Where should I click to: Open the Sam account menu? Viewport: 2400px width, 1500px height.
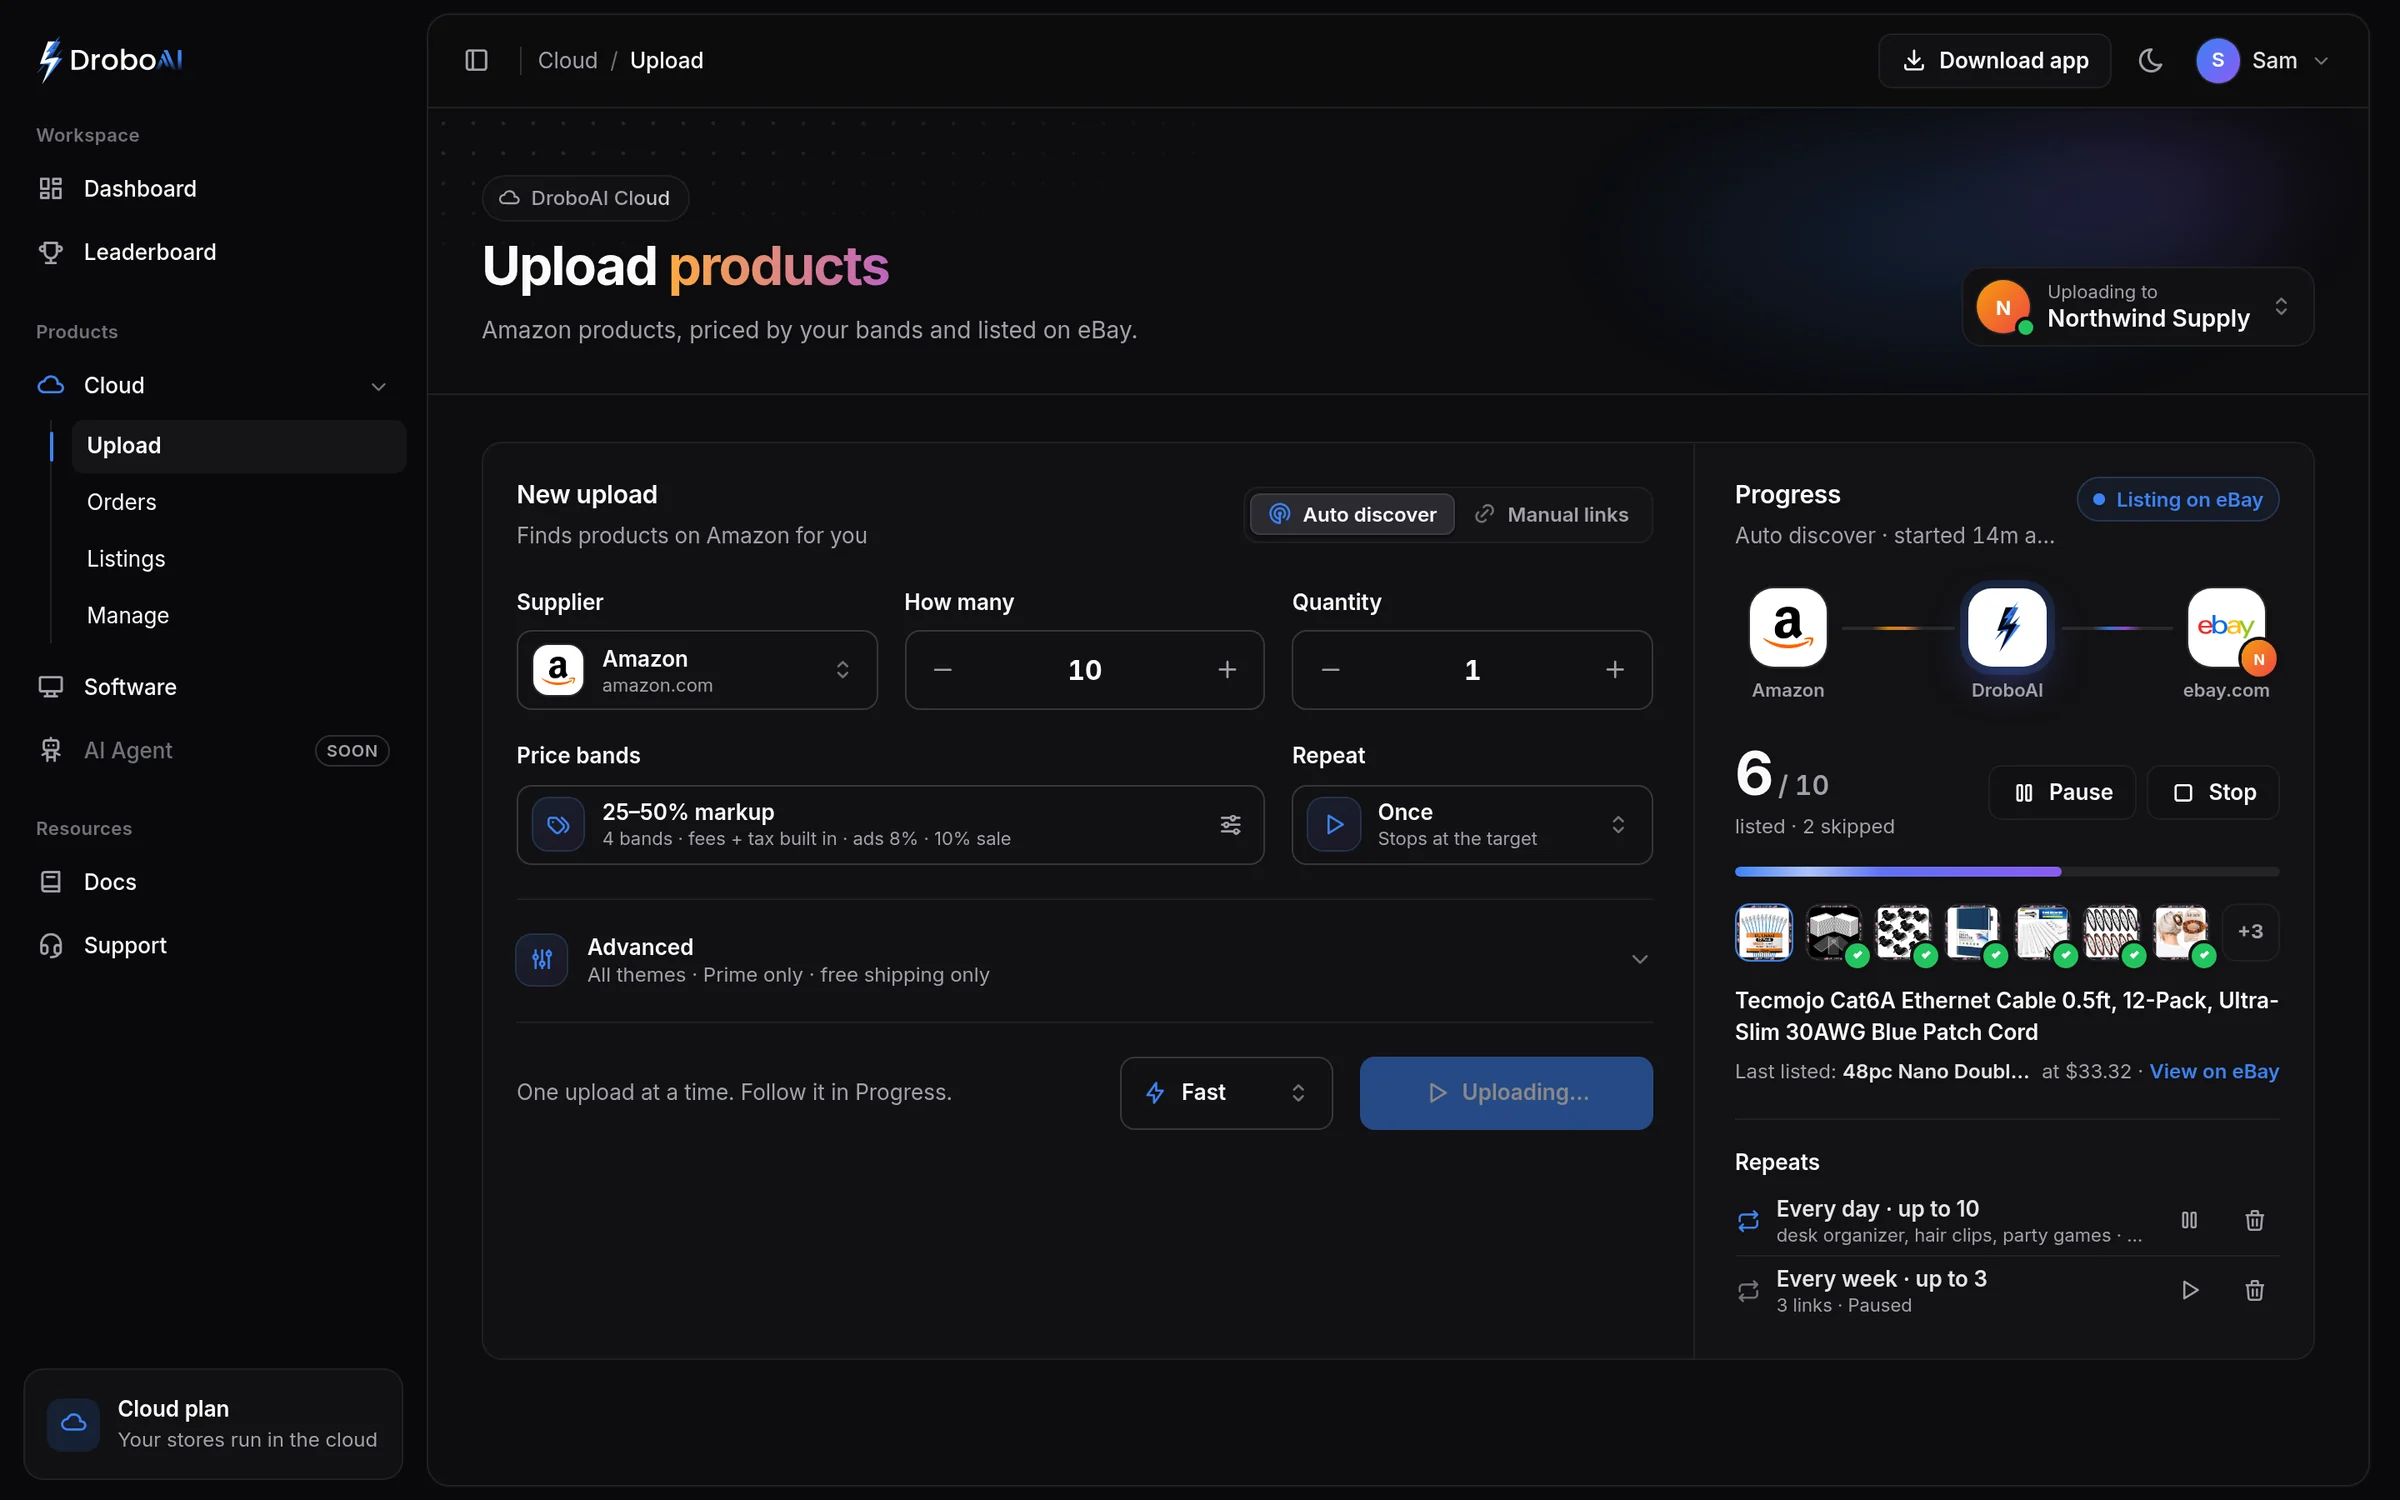pyautogui.click(x=2264, y=60)
